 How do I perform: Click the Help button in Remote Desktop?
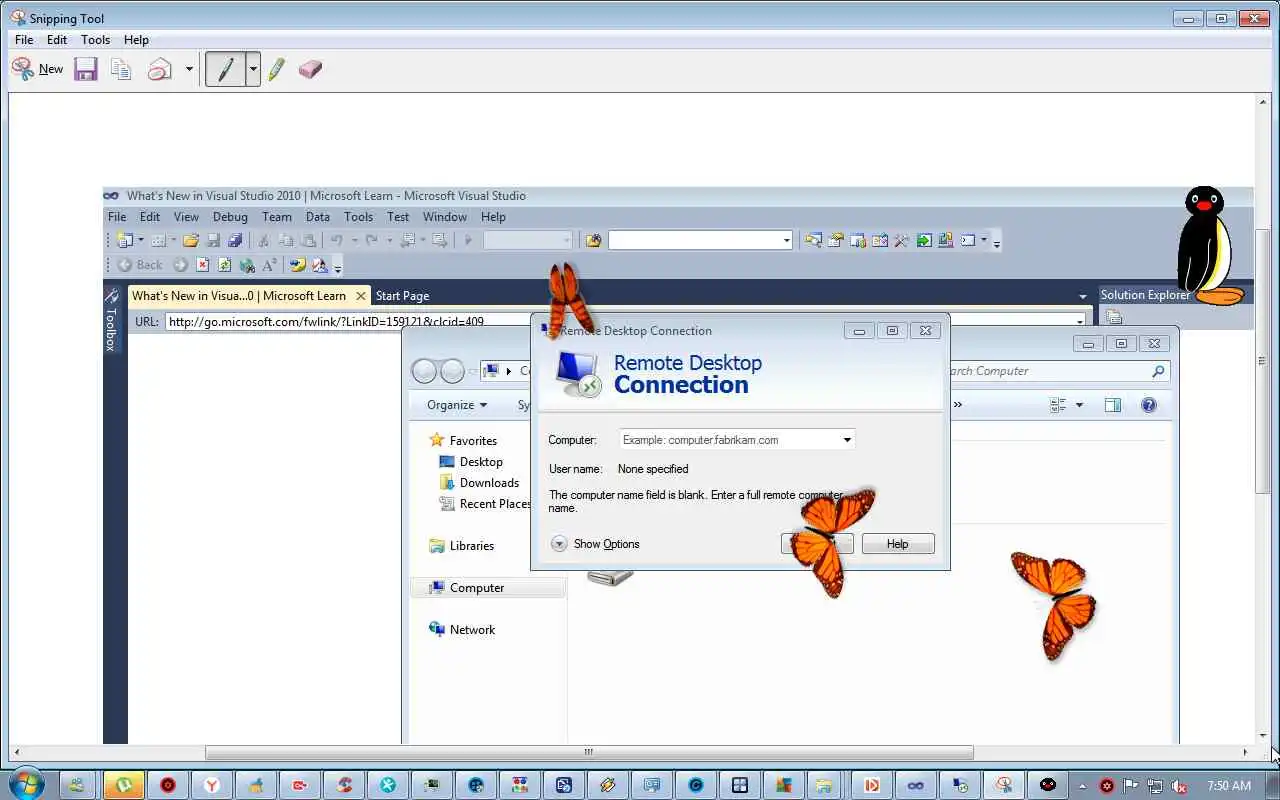click(898, 544)
